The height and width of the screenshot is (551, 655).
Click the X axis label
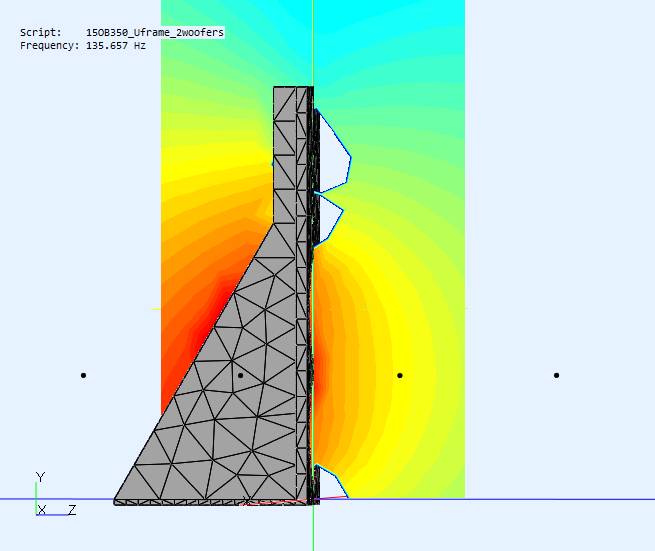pyautogui.click(x=42, y=510)
